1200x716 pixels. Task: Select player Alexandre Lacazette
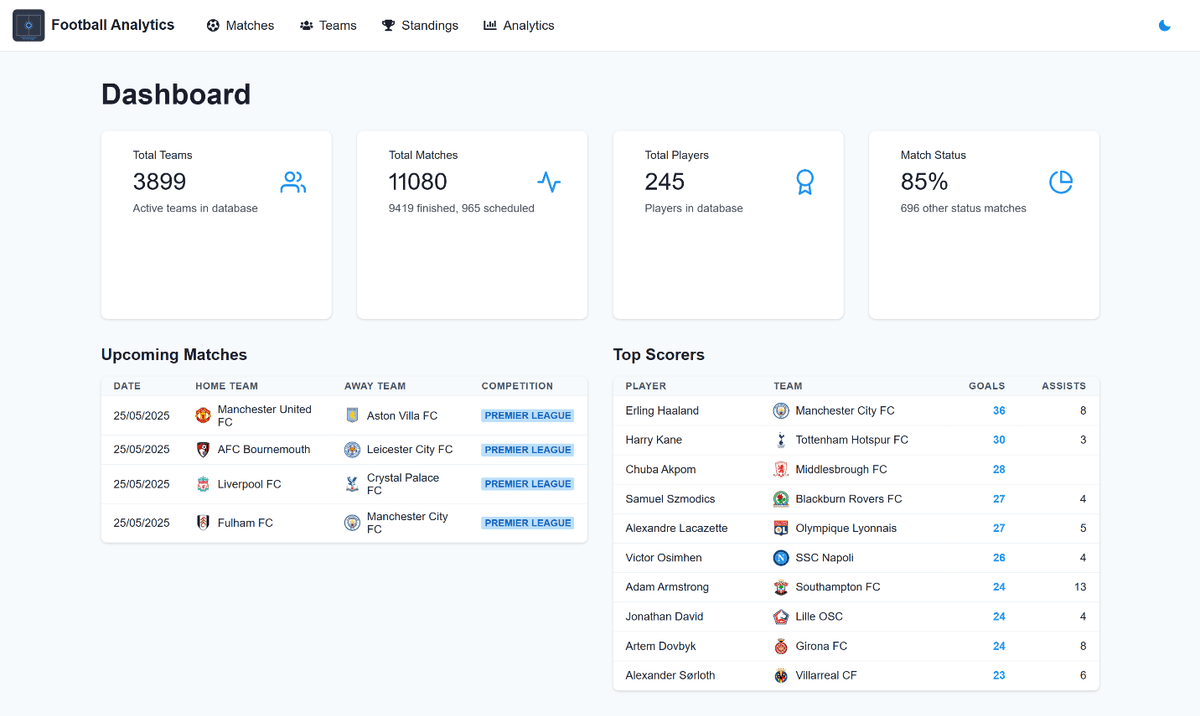click(x=676, y=528)
